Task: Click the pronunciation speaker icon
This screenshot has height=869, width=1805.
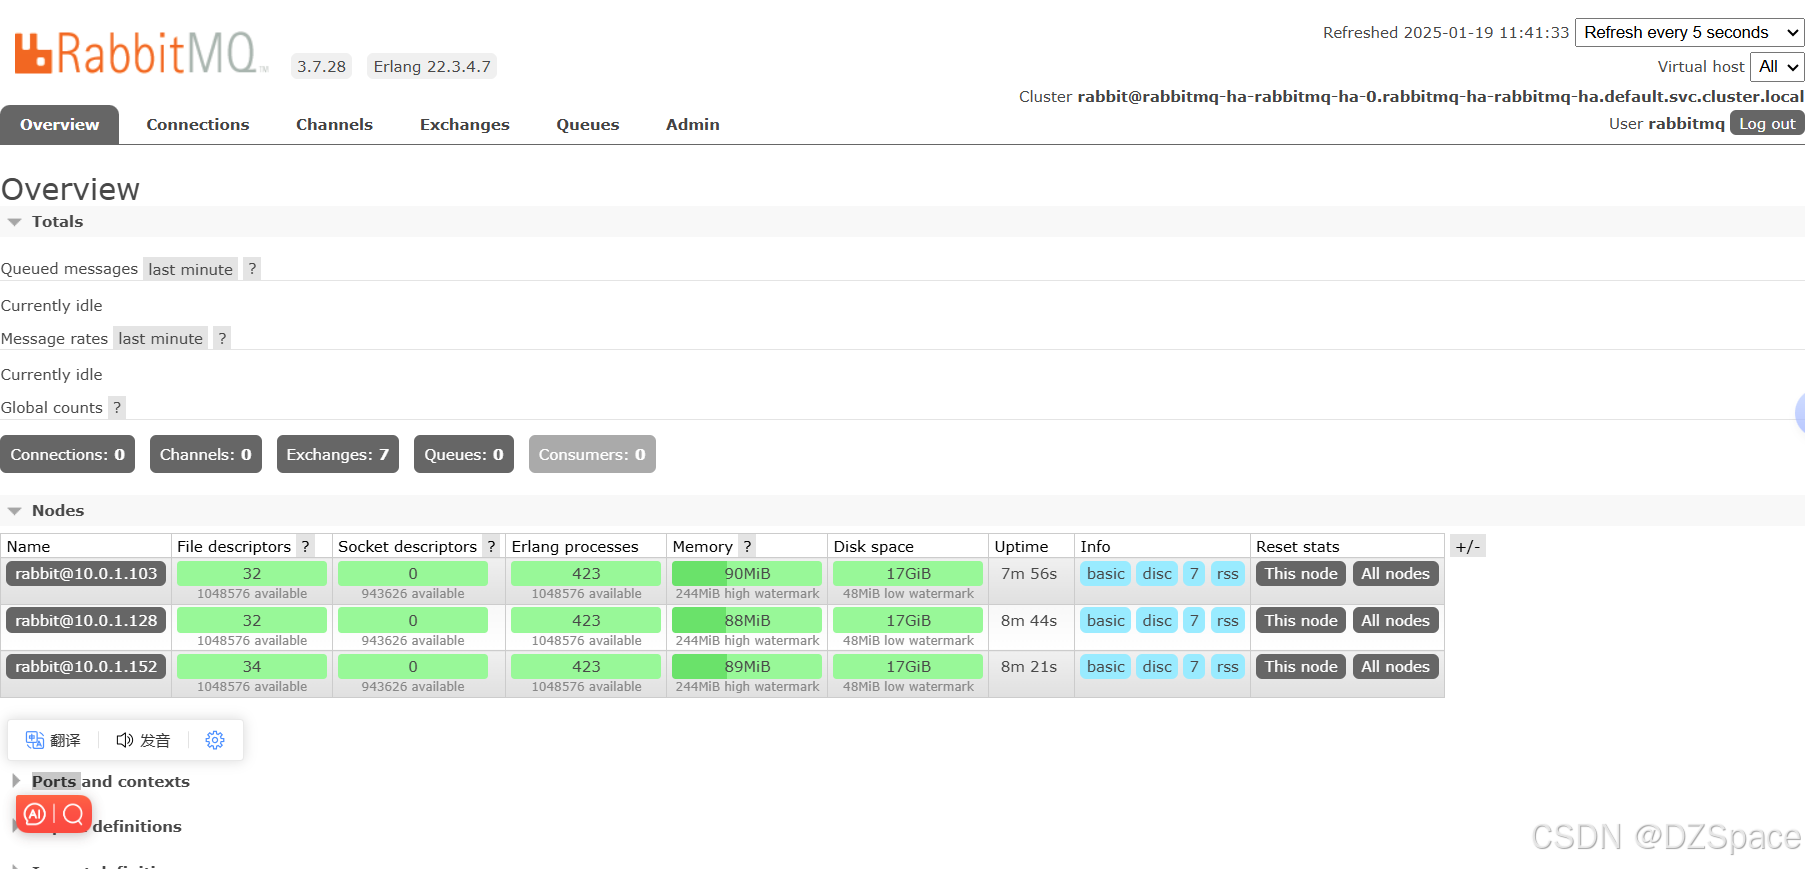Action: click(x=125, y=740)
